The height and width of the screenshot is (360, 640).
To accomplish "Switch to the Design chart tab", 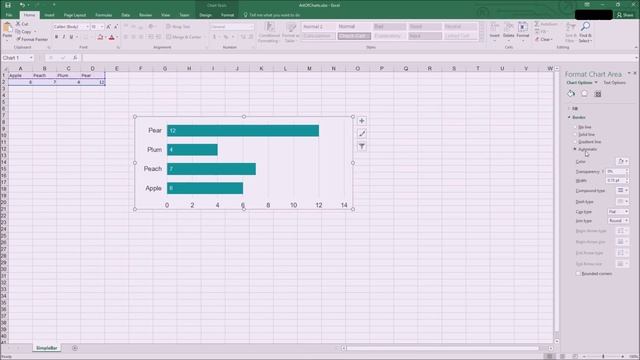I will [x=205, y=15].
